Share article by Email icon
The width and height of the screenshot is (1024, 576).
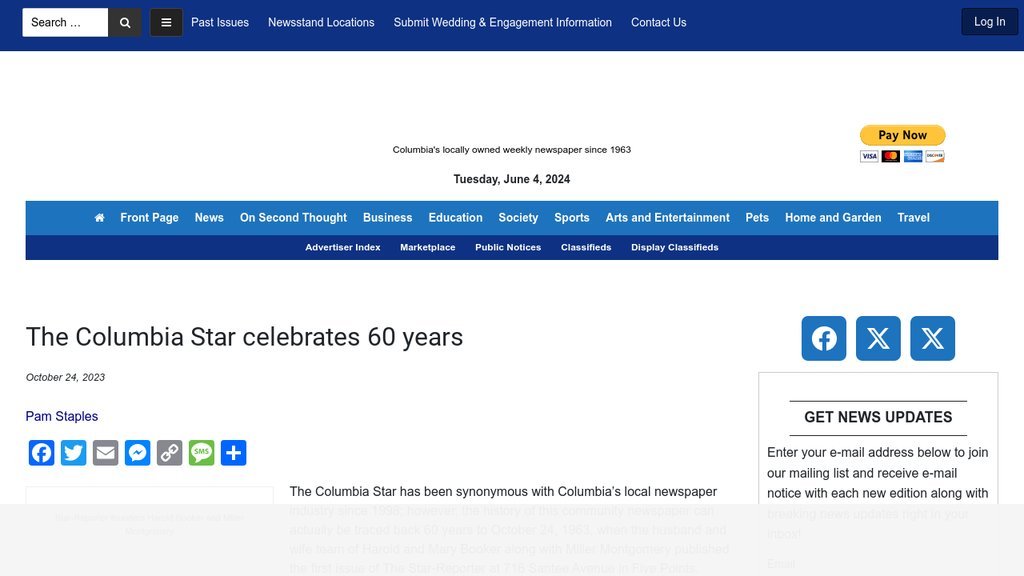[106, 453]
